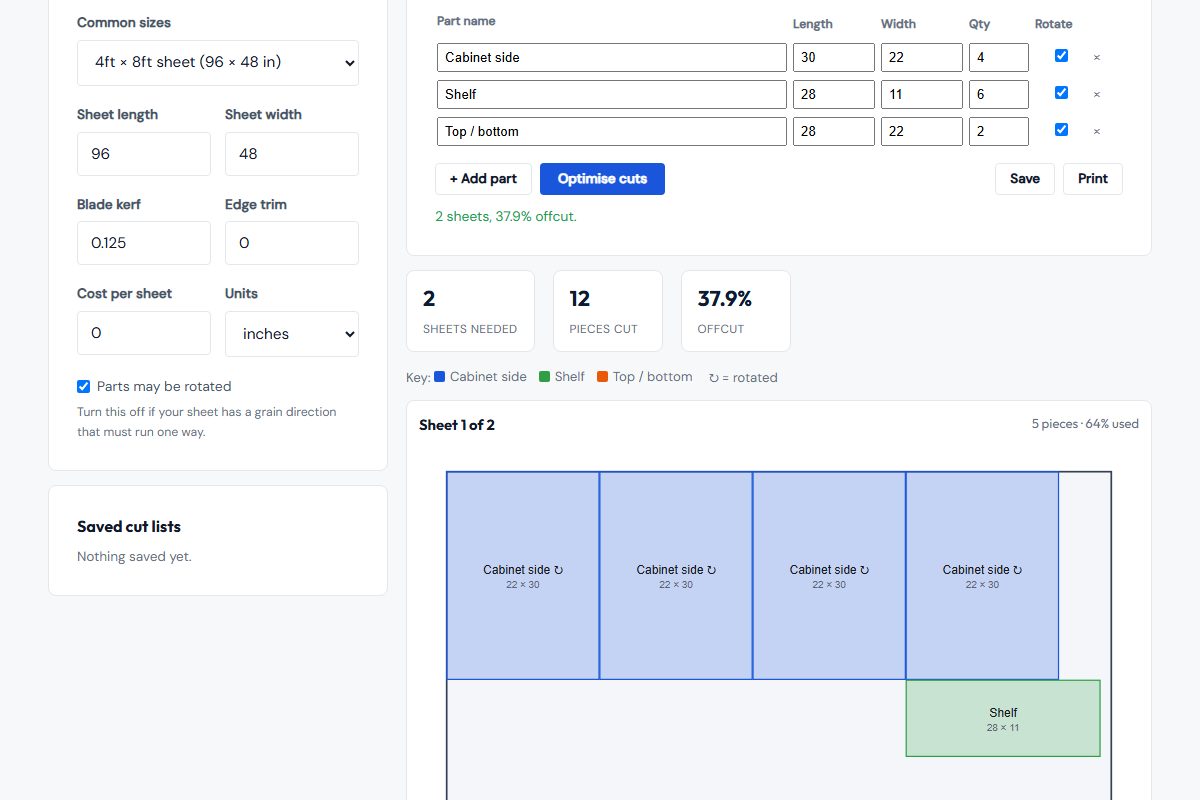This screenshot has height=800, width=1200.
Task: Select the green Shelf piece on sheet
Action: tap(1003, 718)
